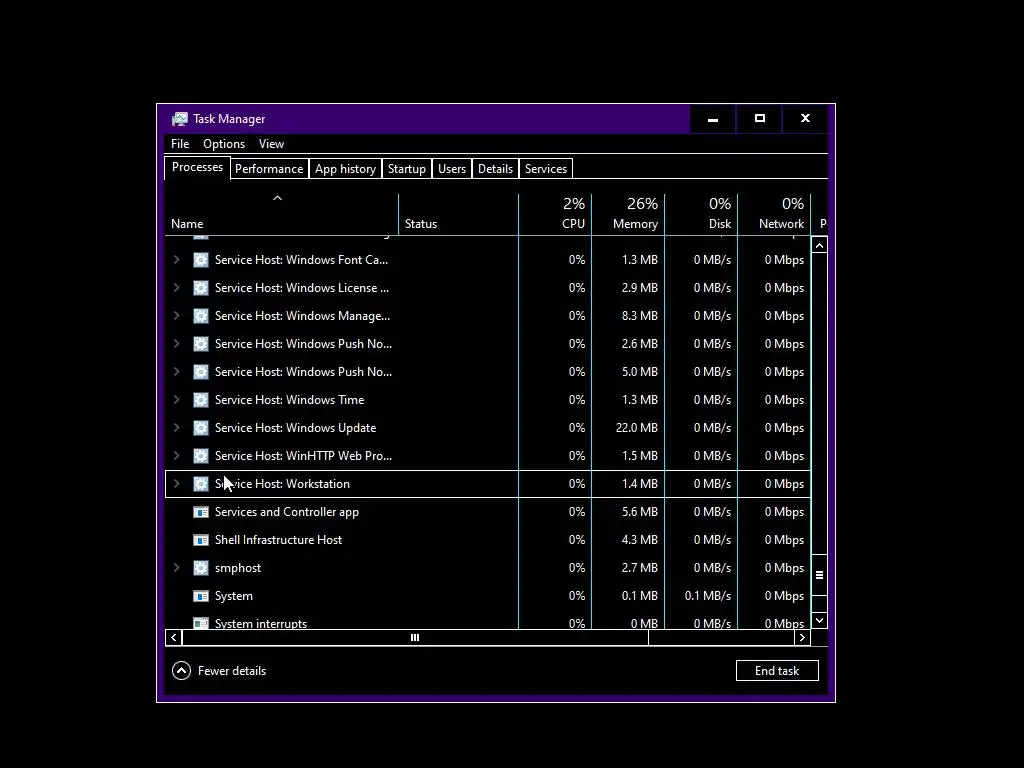The height and width of the screenshot is (768, 1024).
Task: Click the 8.3 MB memory value
Action: 640,316
